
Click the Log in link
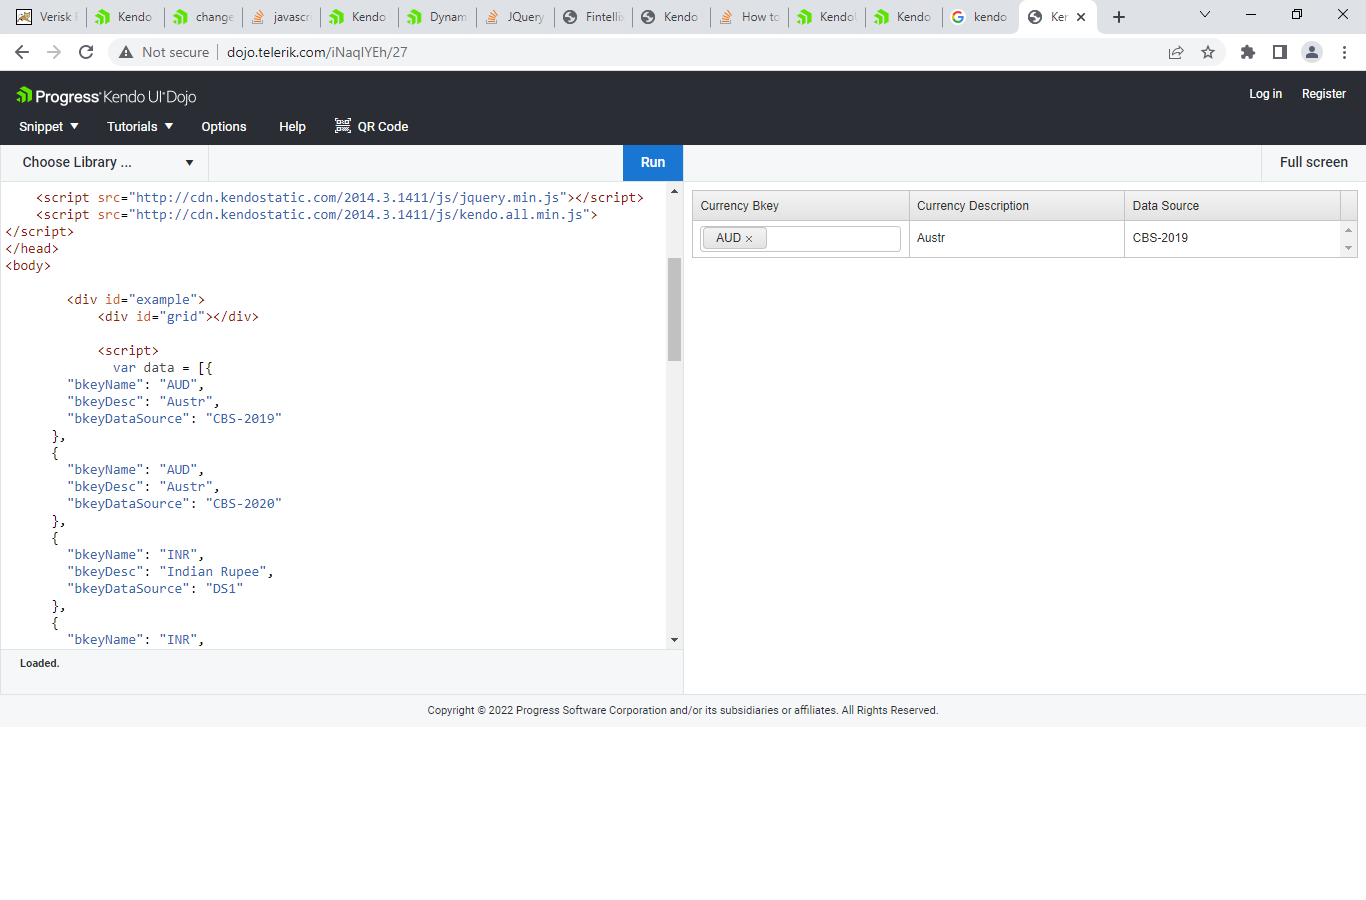(1265, 94)
